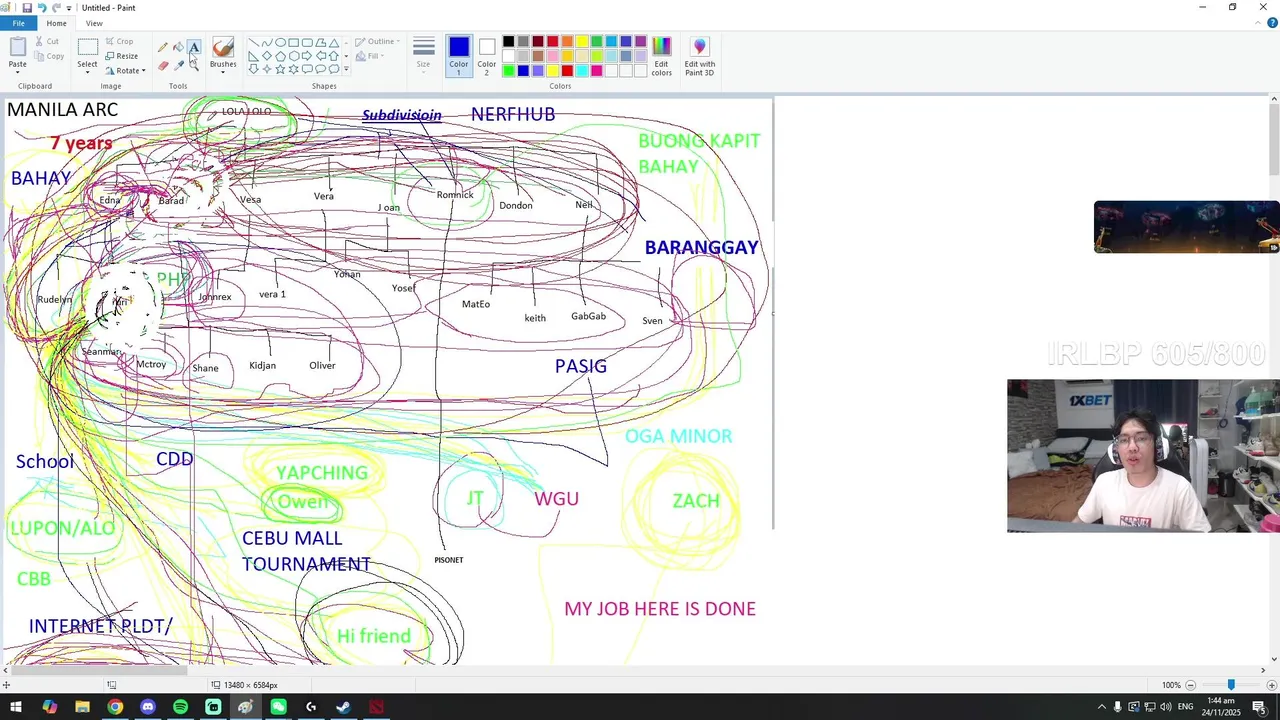Open the Brushes dropdown arrow
Image resolution: width=1280 pixels, height=720 pixels.
tap(223, 71)
